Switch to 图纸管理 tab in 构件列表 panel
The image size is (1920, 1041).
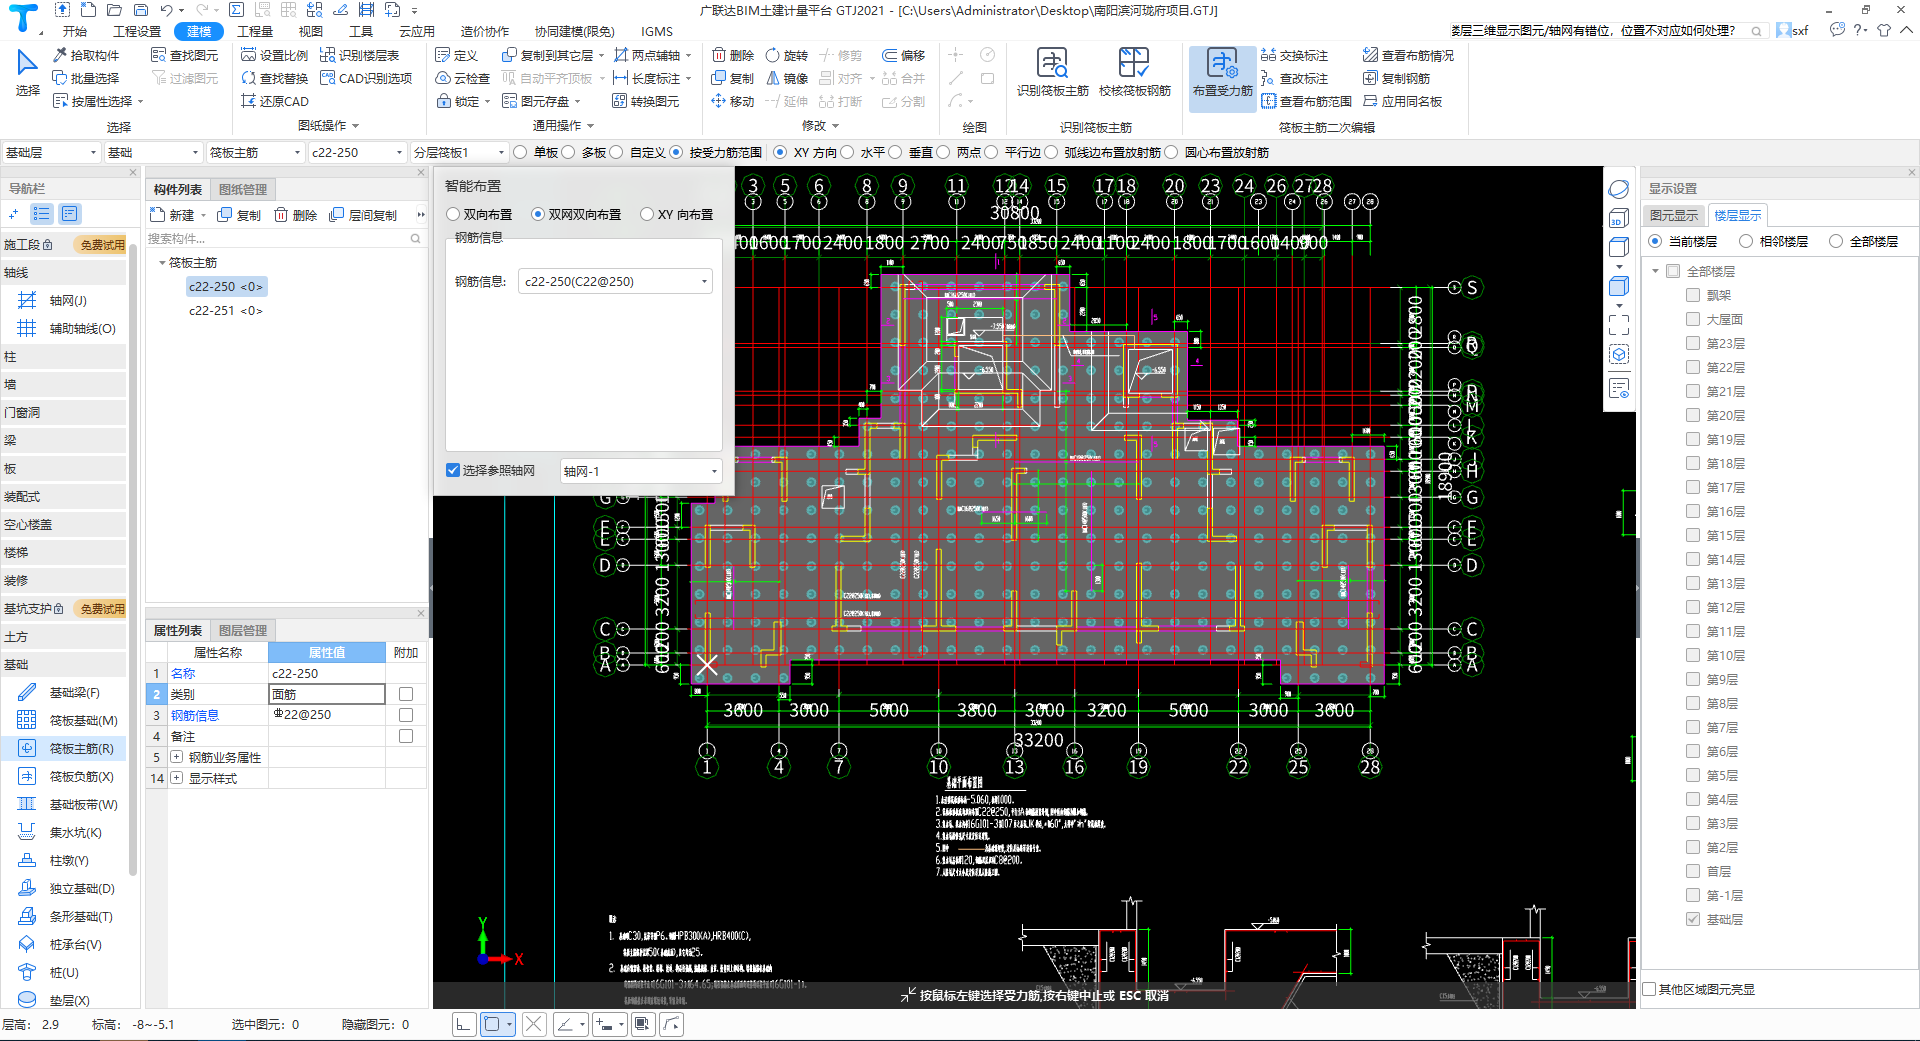point(243,189)
